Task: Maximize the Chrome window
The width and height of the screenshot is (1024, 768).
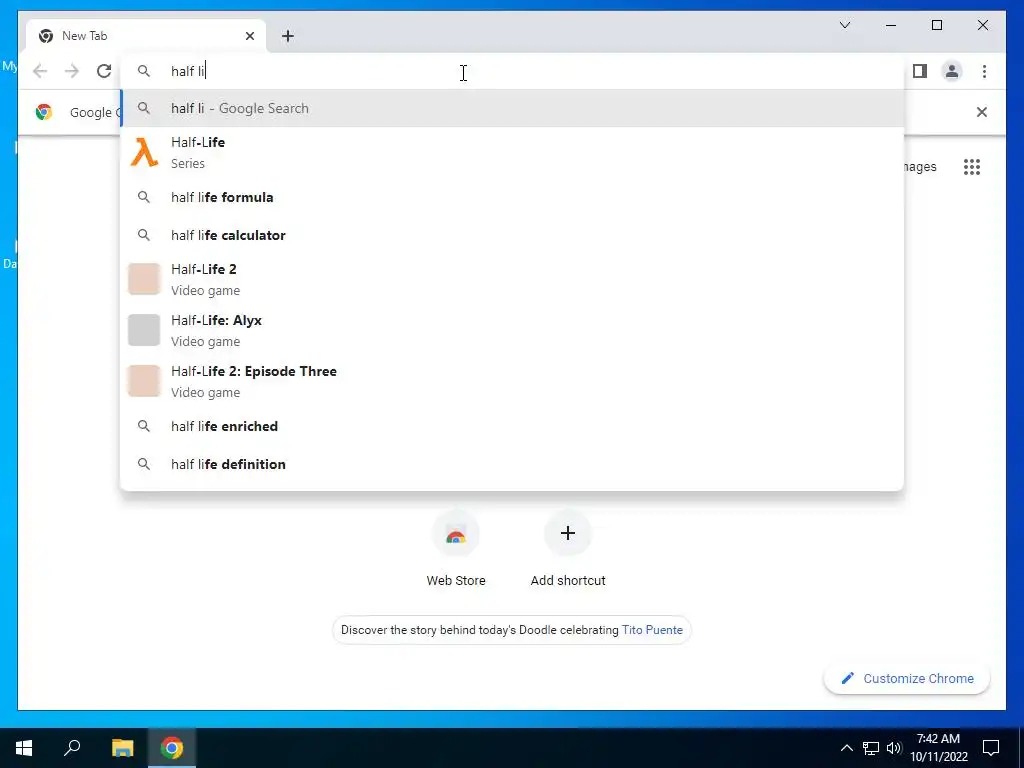Action: [x=936, y=25]
